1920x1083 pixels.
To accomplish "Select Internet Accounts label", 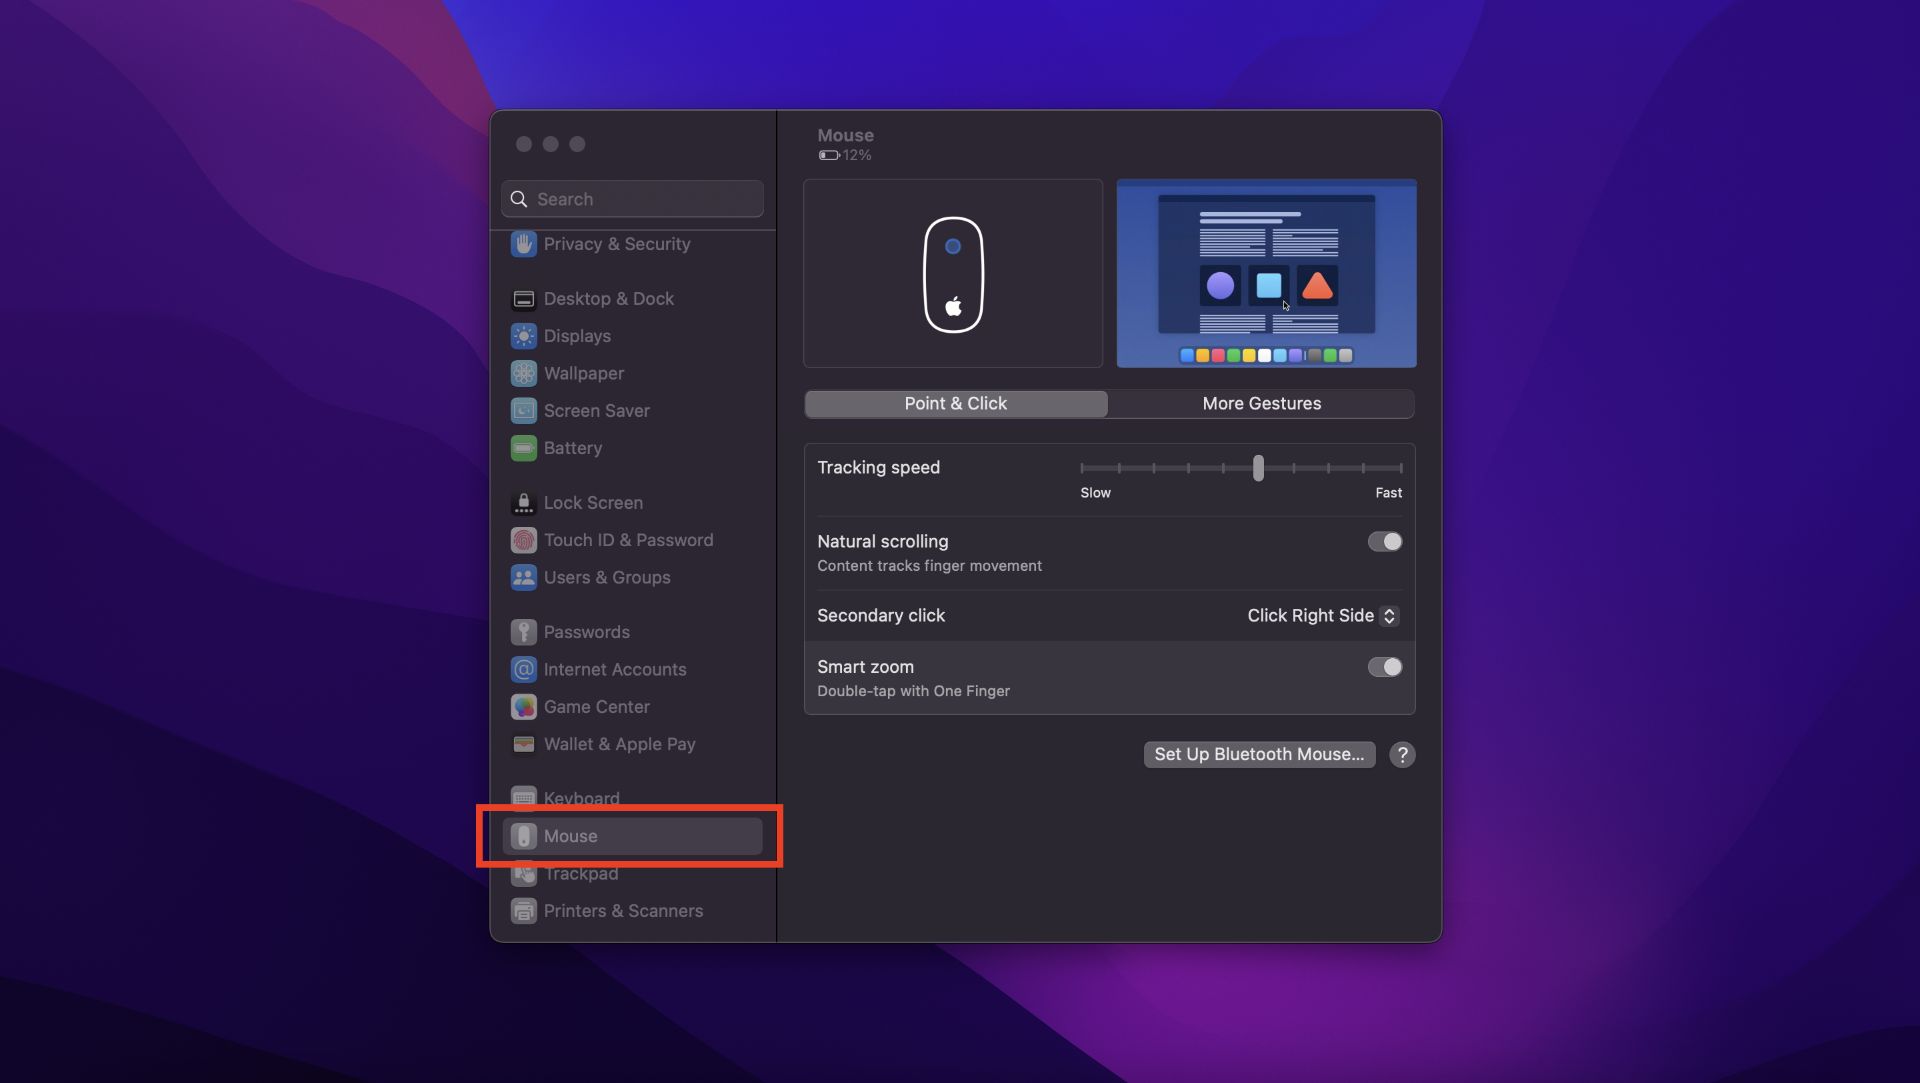I will pyautogui.click(x=615, y=669).
